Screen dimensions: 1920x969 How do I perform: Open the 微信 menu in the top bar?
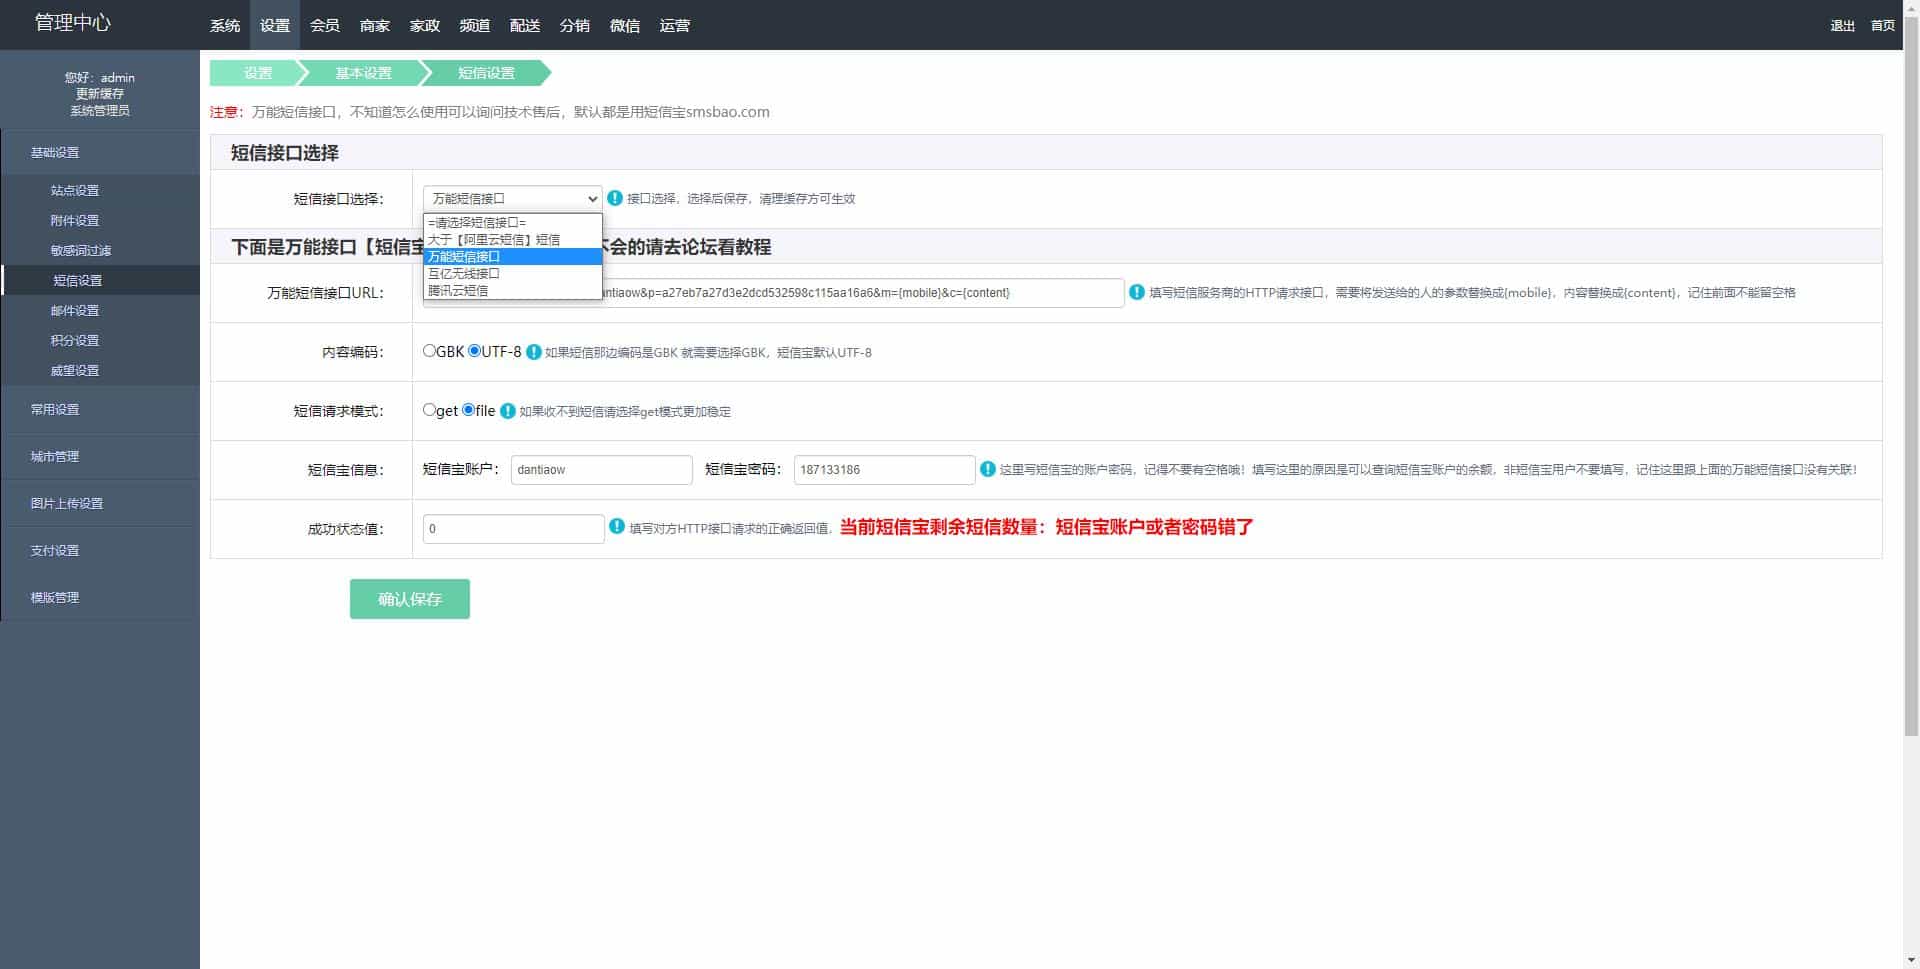coord(624,25)
